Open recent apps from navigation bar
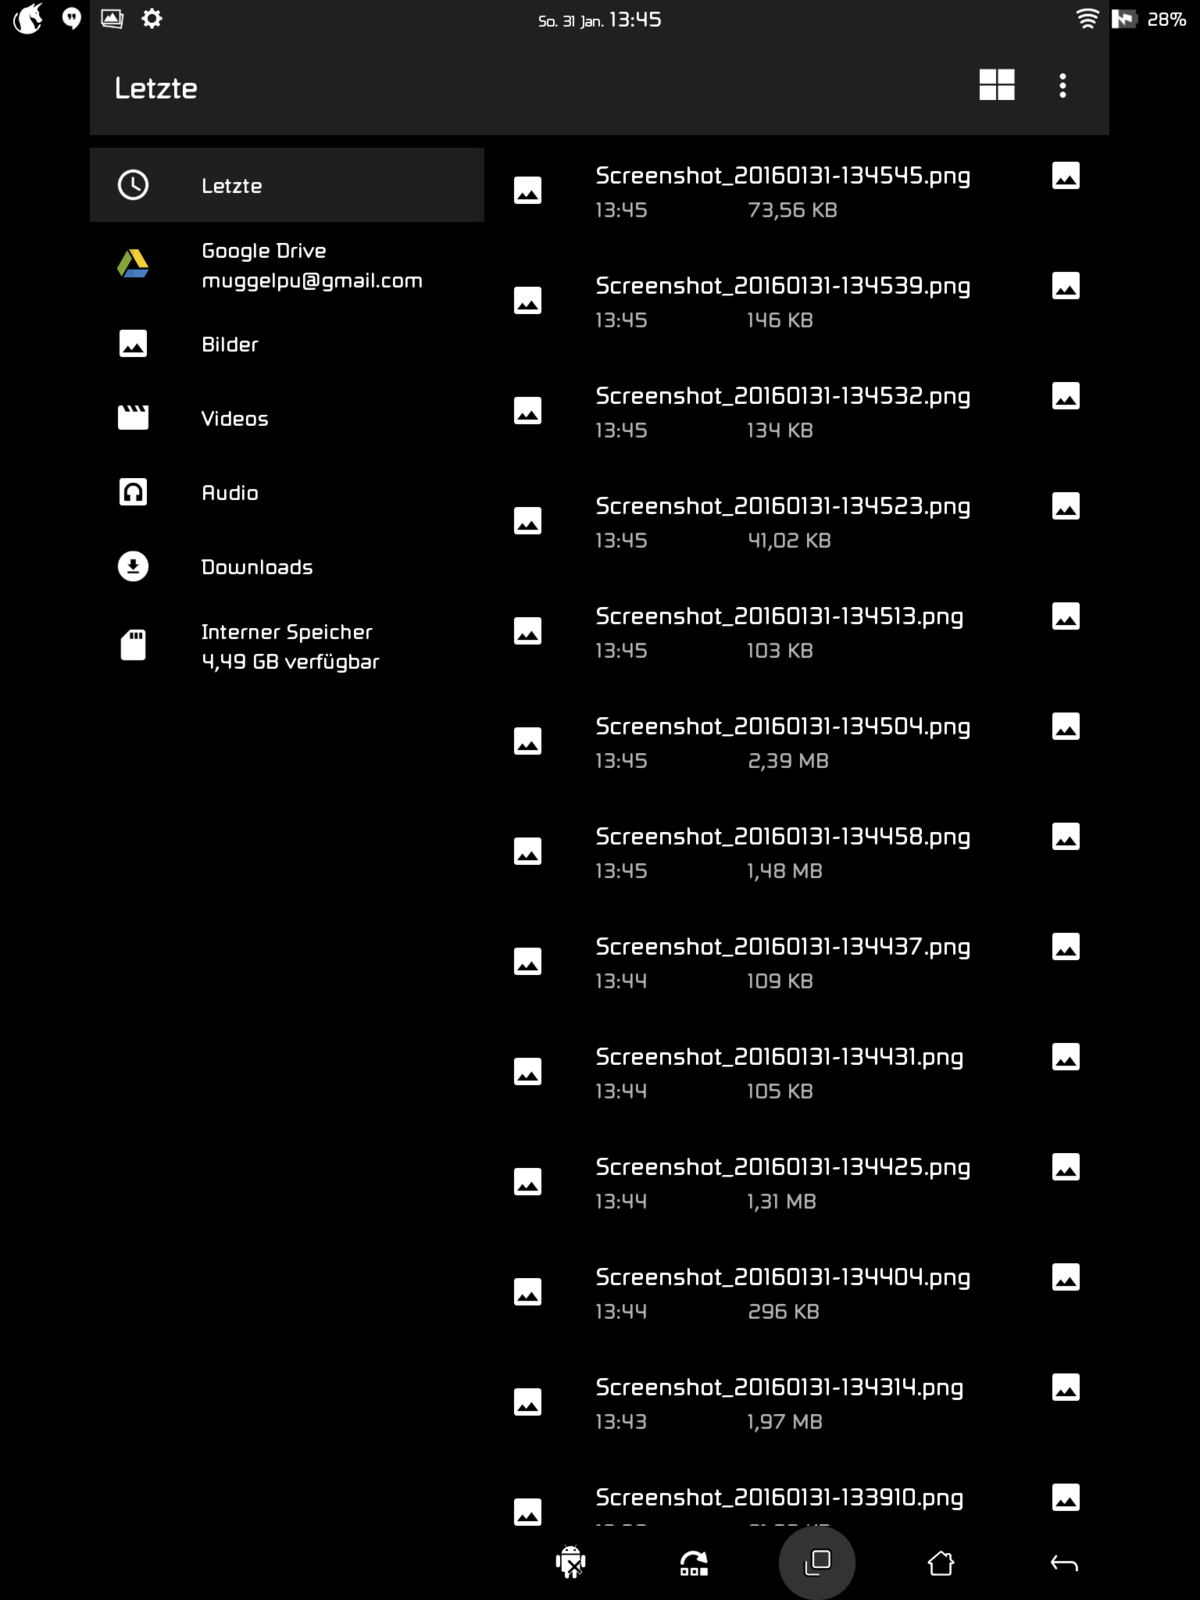1200x1600 pixels. click(817, 1562)
